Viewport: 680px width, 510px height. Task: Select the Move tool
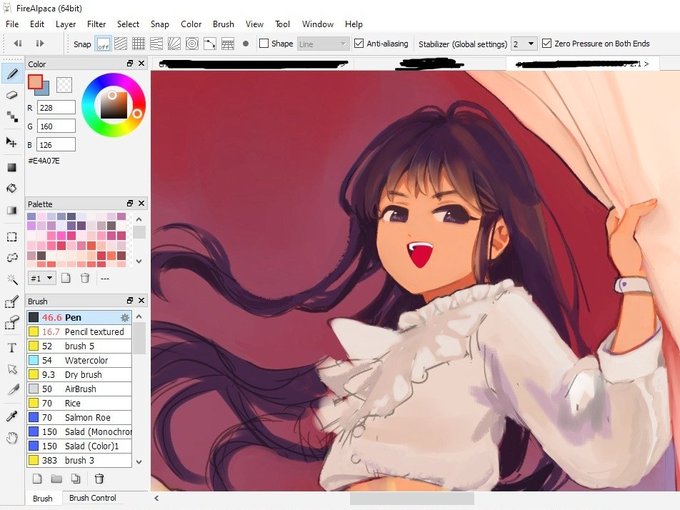tap(12, 142)
